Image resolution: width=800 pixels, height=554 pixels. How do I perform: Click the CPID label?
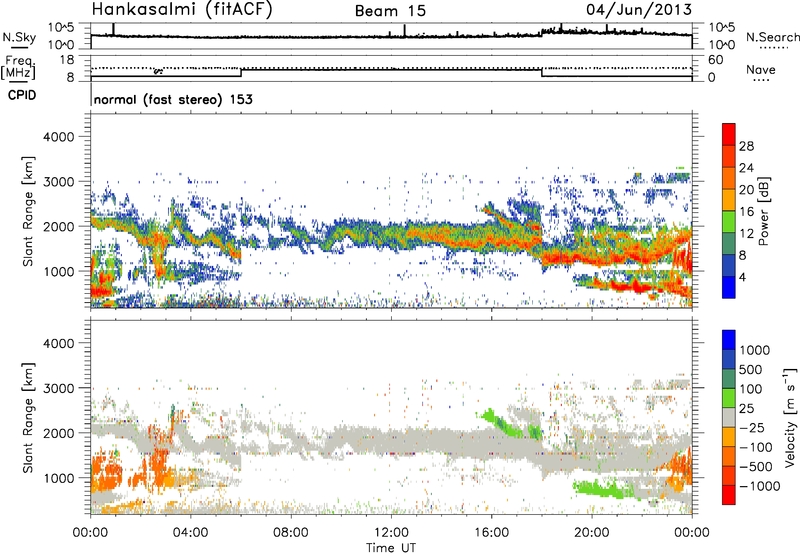point(22,95)
